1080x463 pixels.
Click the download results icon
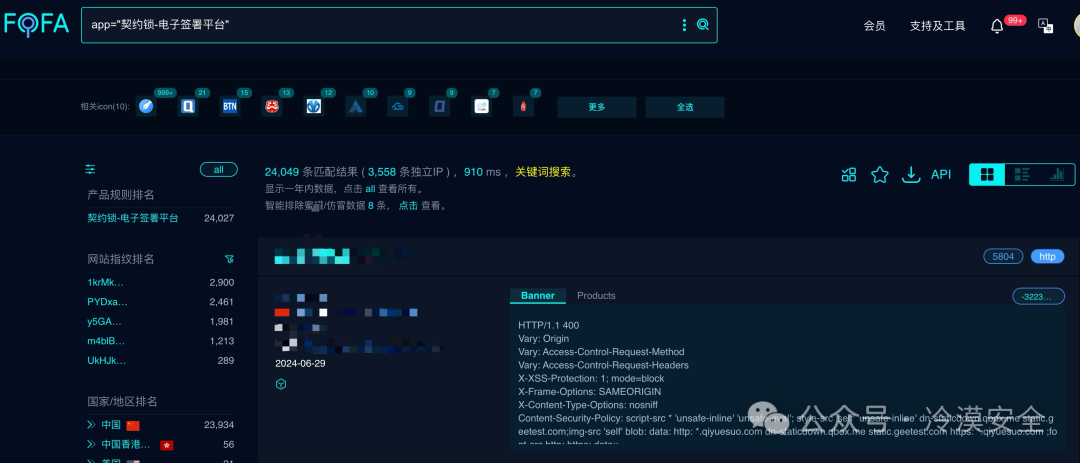coord(911,174)
